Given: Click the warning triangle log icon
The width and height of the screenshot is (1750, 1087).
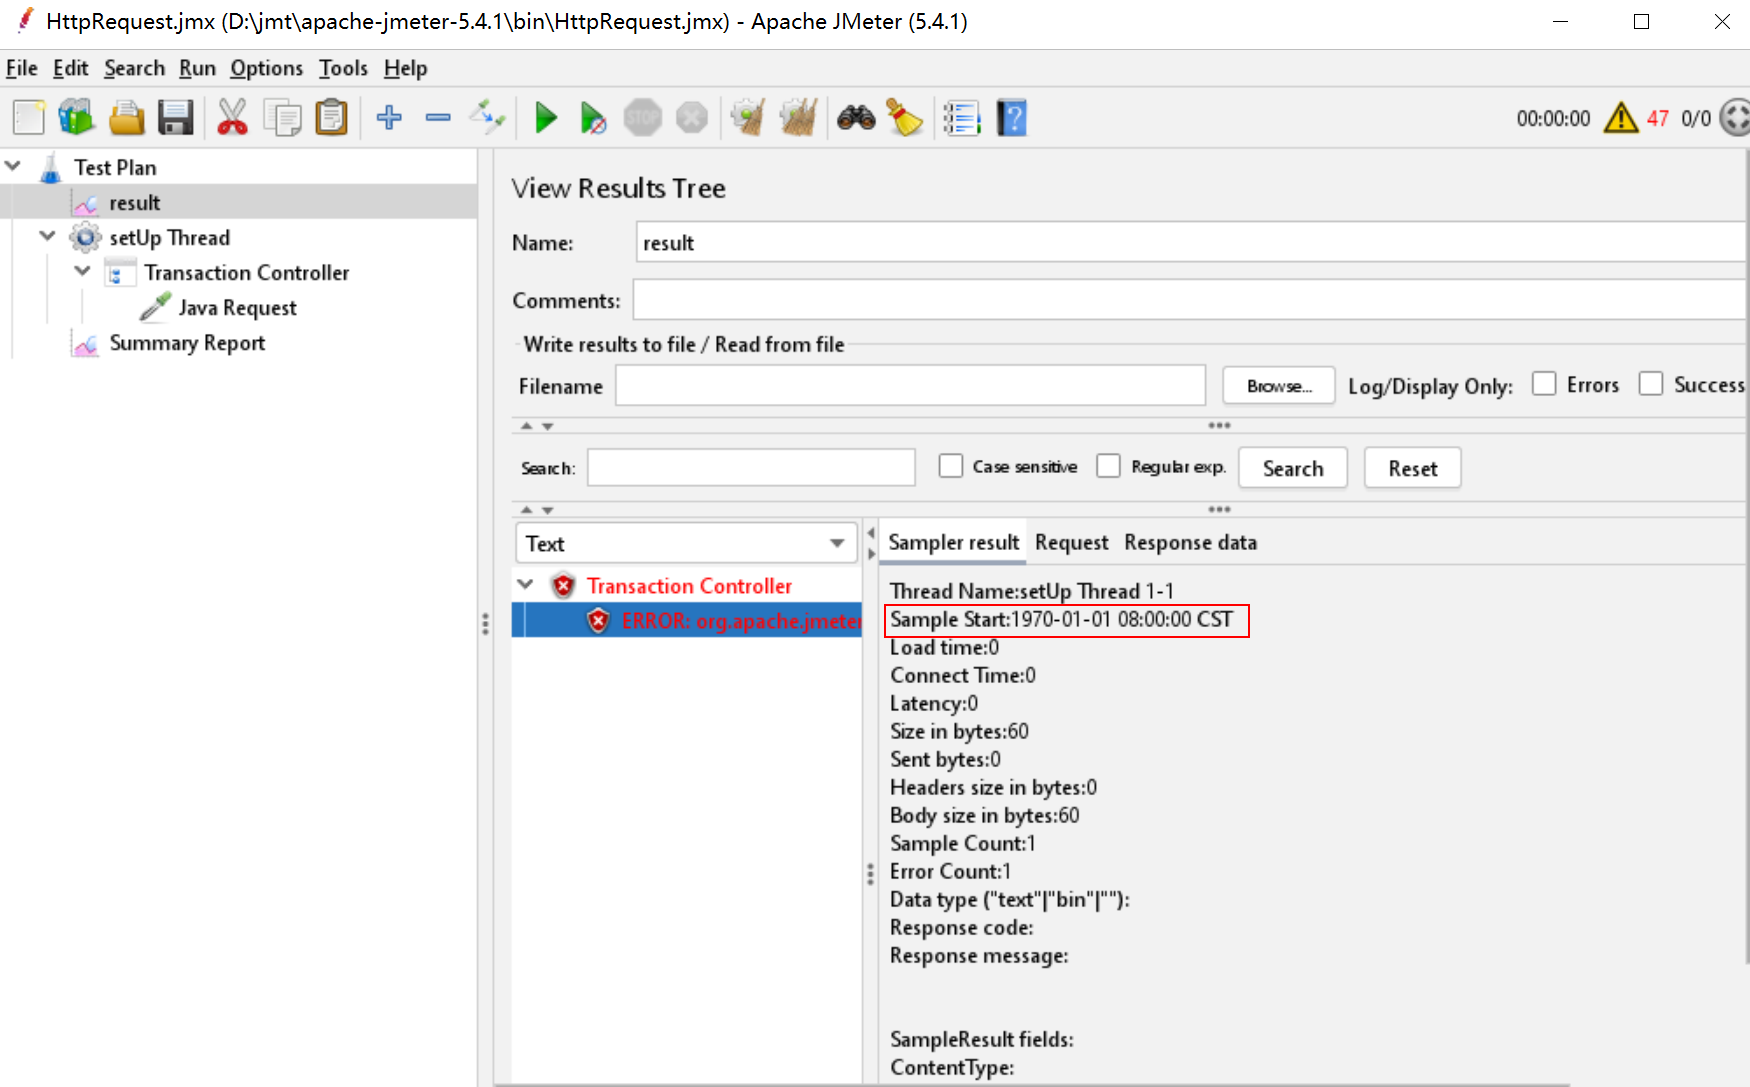Looking at the screenshot, I should [1621, 118].
